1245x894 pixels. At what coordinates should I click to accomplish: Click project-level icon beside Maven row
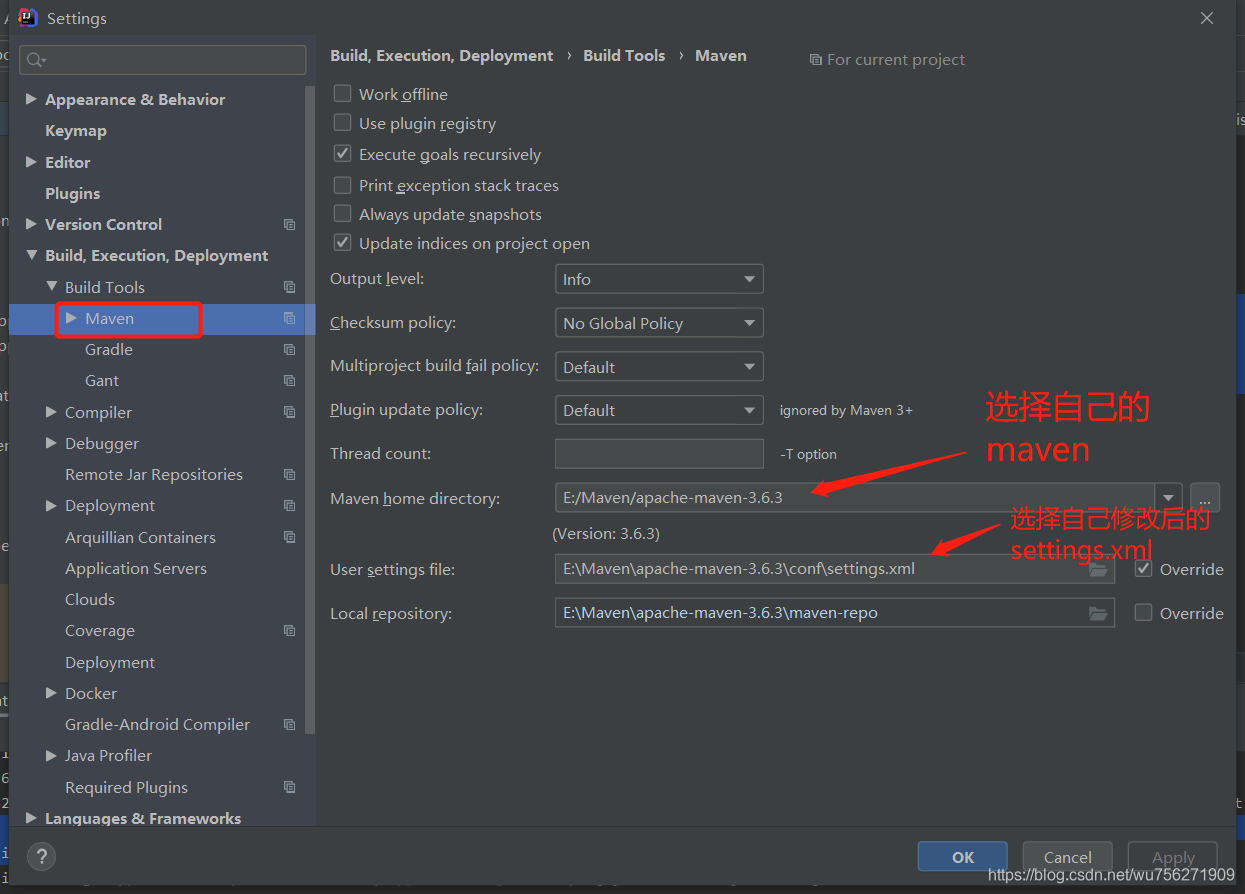pyautogui.click(x=289, y=318)
